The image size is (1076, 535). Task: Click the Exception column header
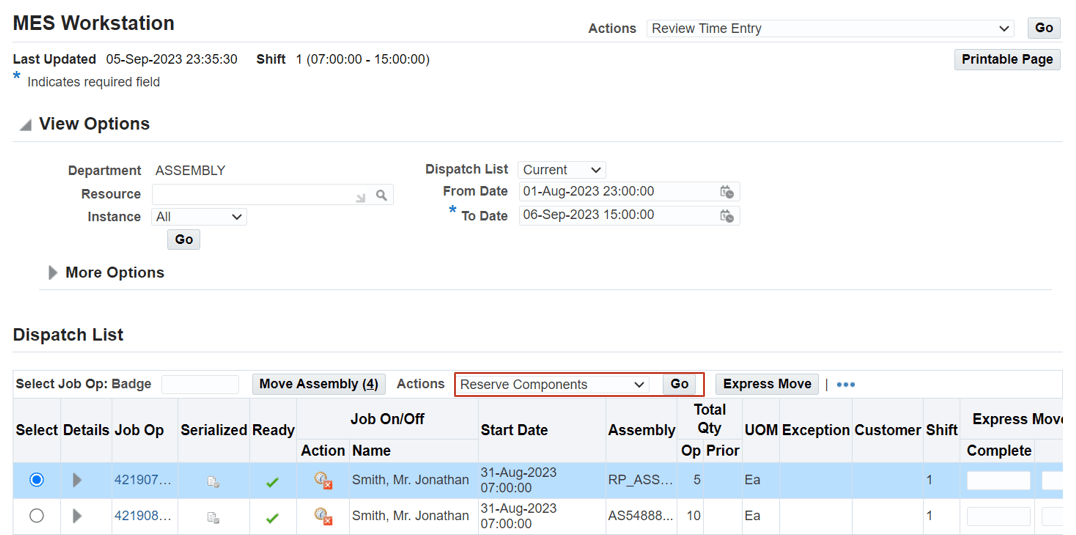816,430
